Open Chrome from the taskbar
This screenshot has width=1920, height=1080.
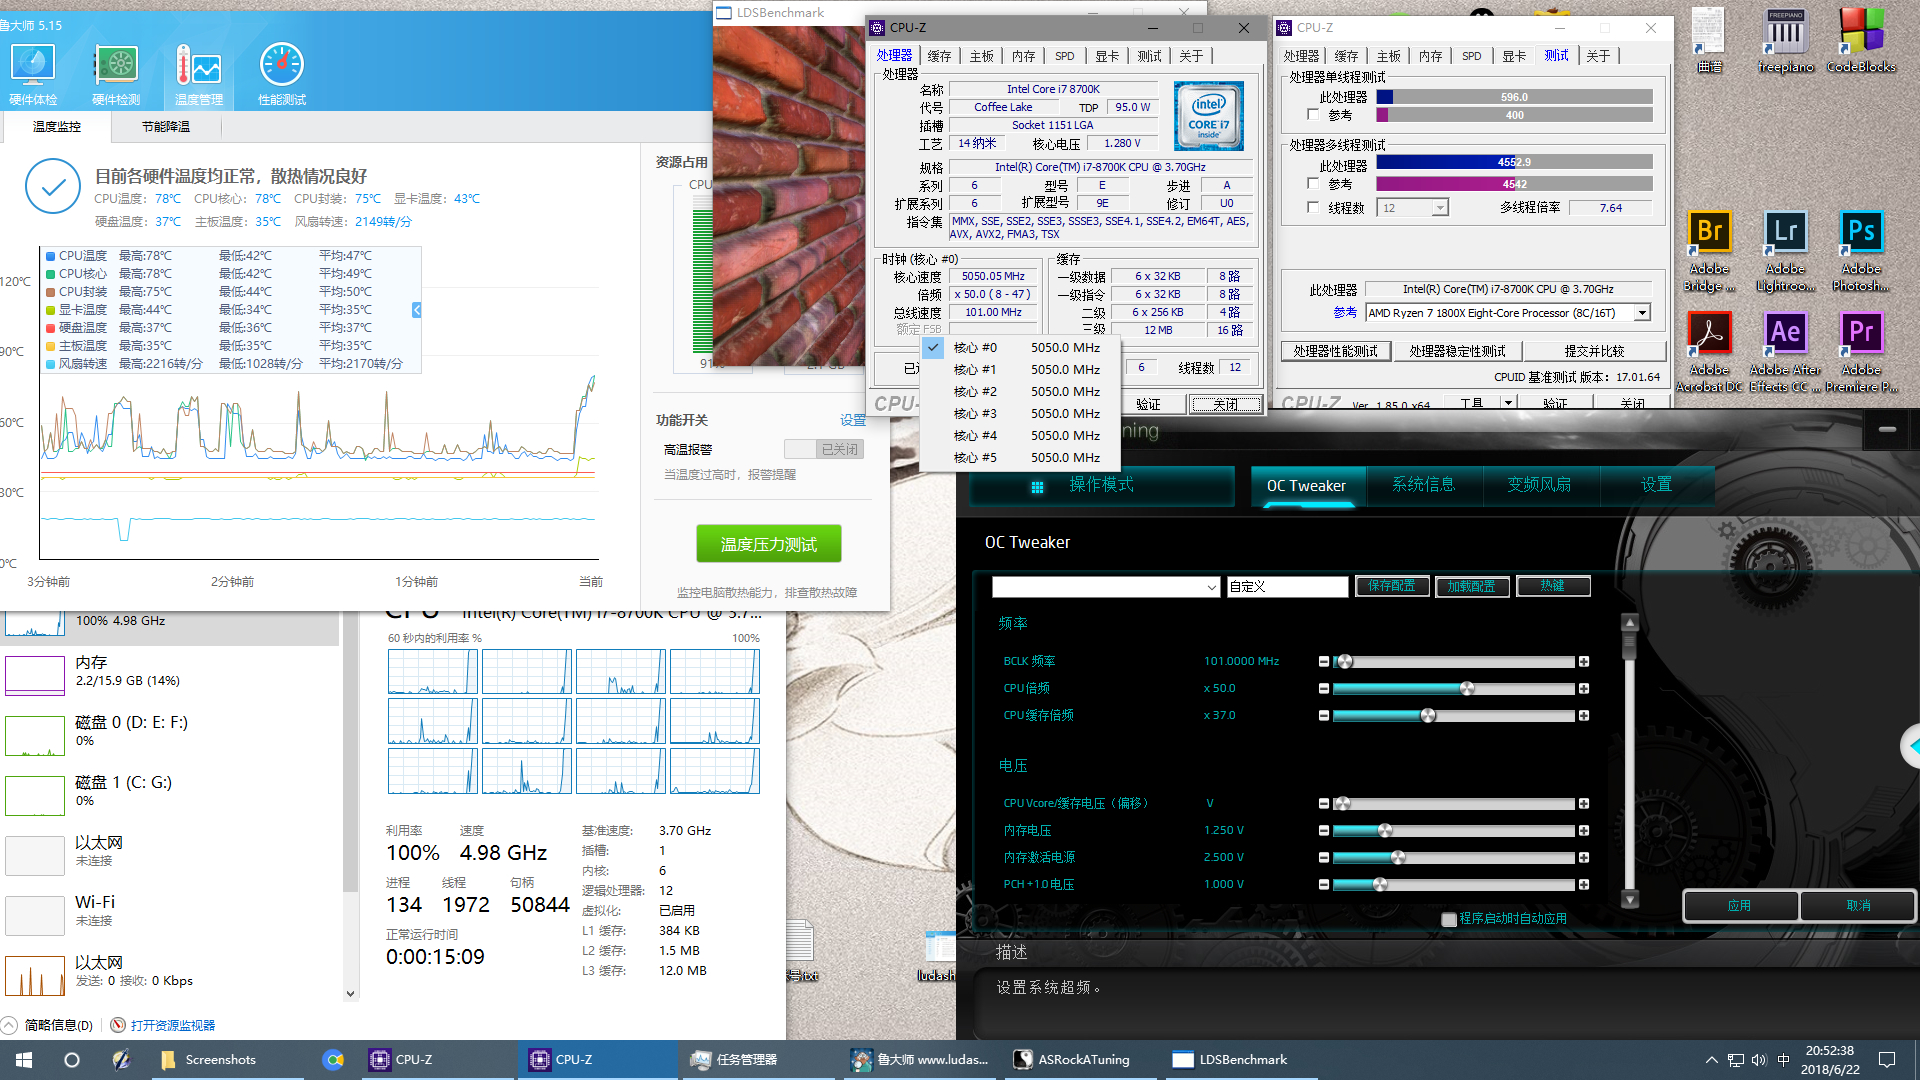coord(333,1059)
